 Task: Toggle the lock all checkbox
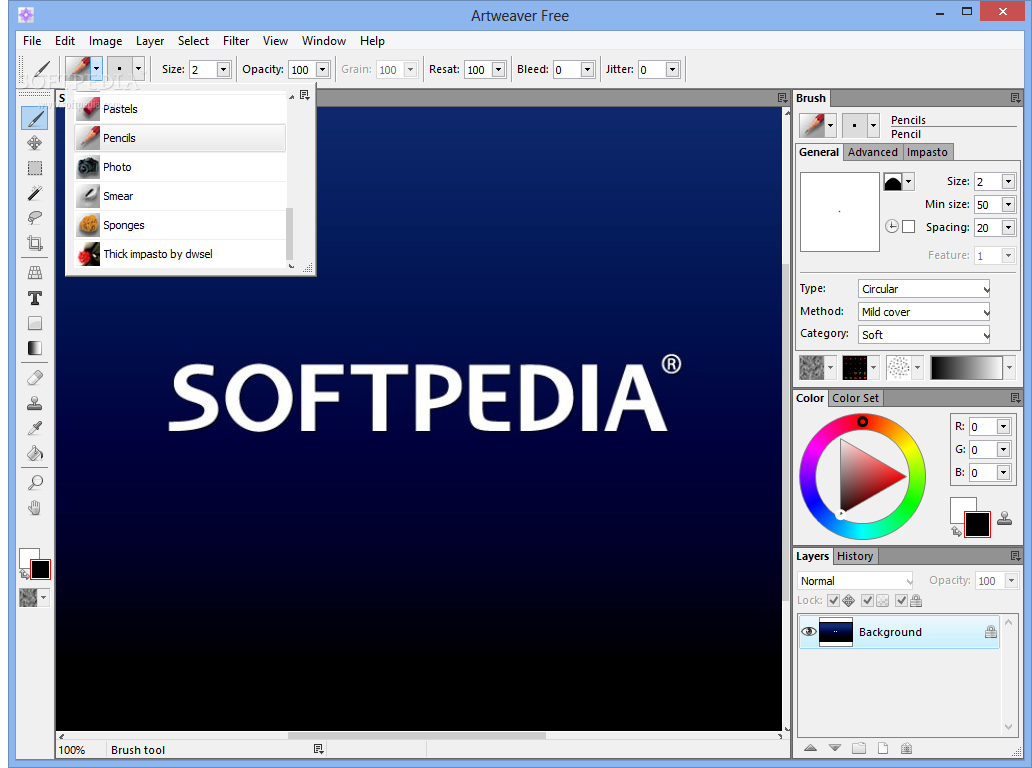[902, 600]
